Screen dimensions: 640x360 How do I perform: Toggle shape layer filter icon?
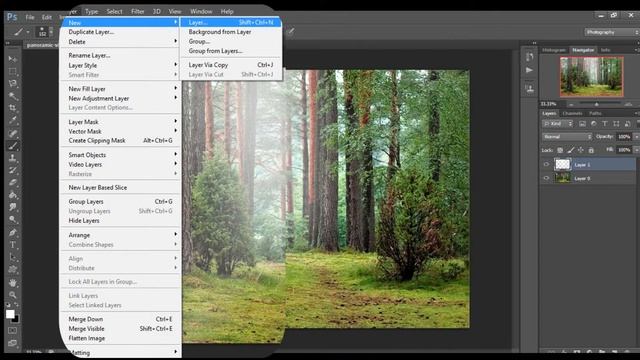[616, 124]
